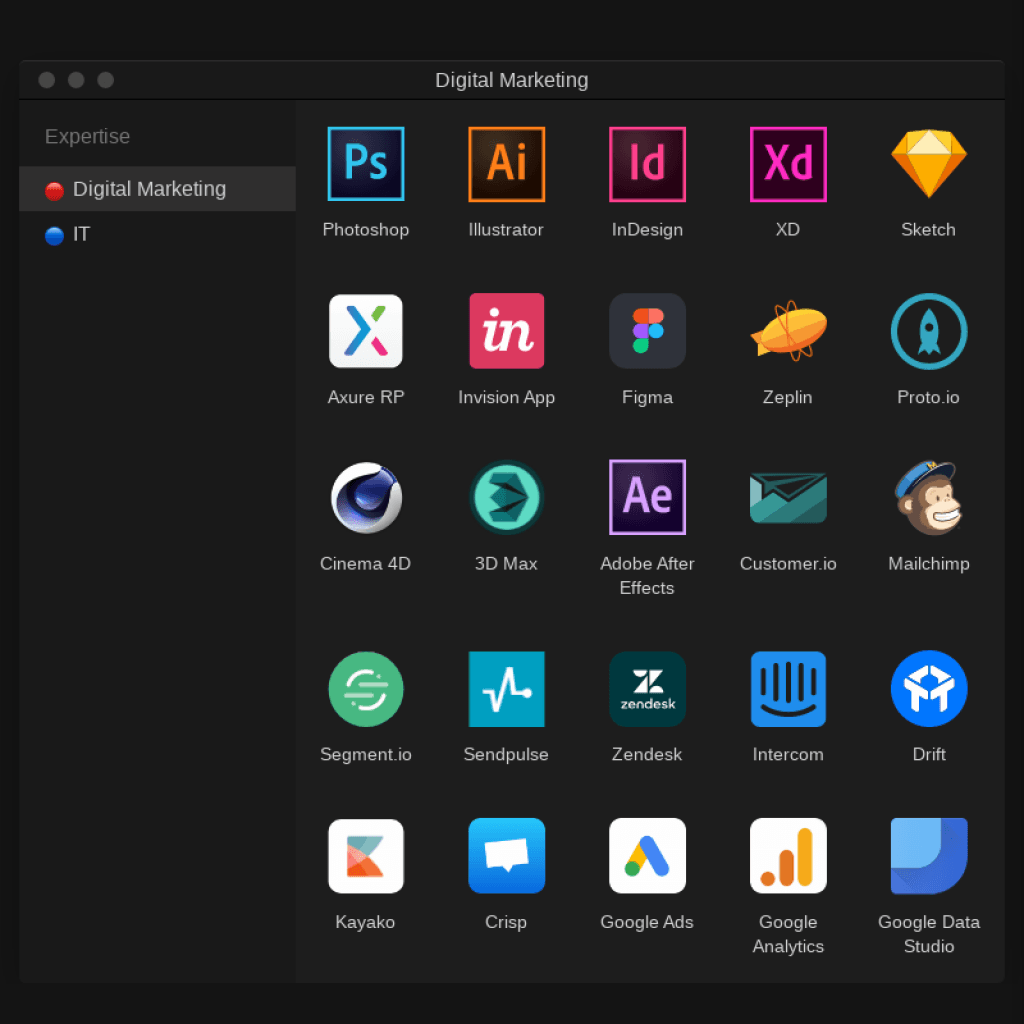The height and width of the screenshot is (1024, 1024).
Task: Click the Kayako label text
Action: pos(365,922)
